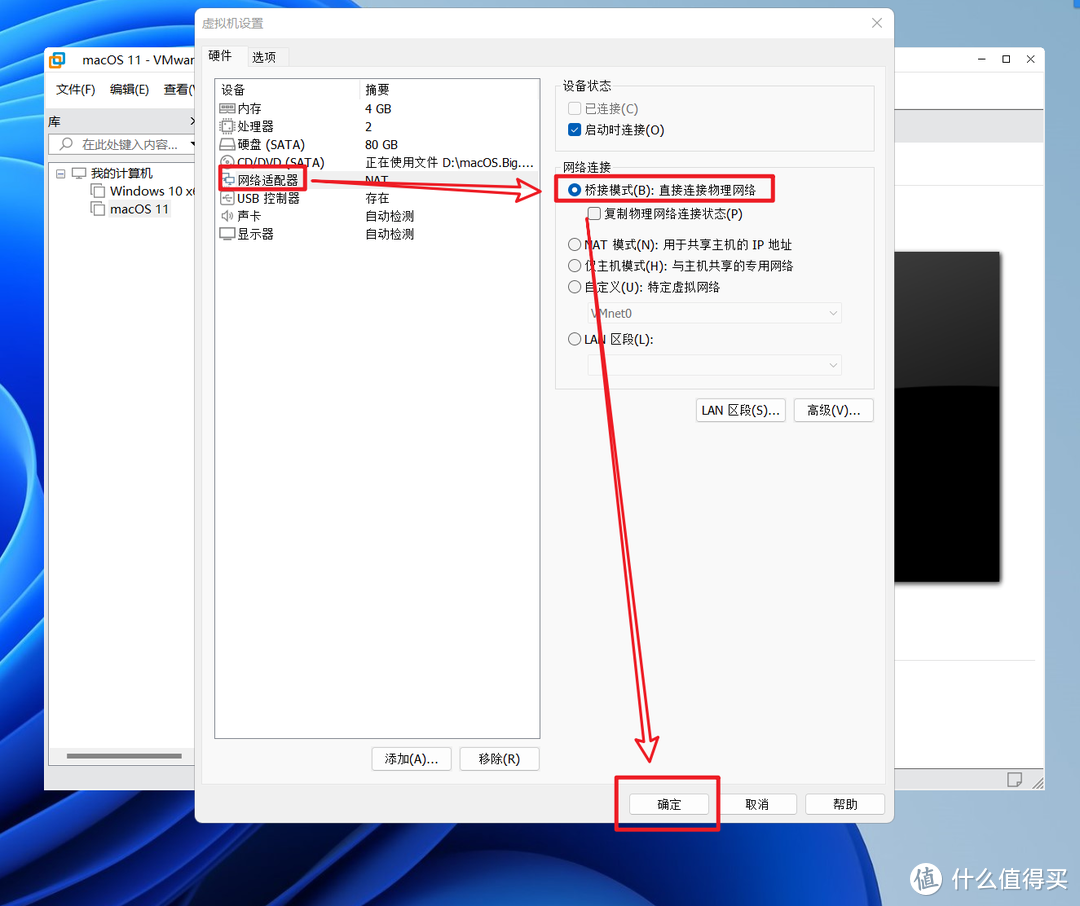Open the Edit (编辑) menu in VMware
1080x906 pixels.
pyautogui.click(x=129, y=90)
